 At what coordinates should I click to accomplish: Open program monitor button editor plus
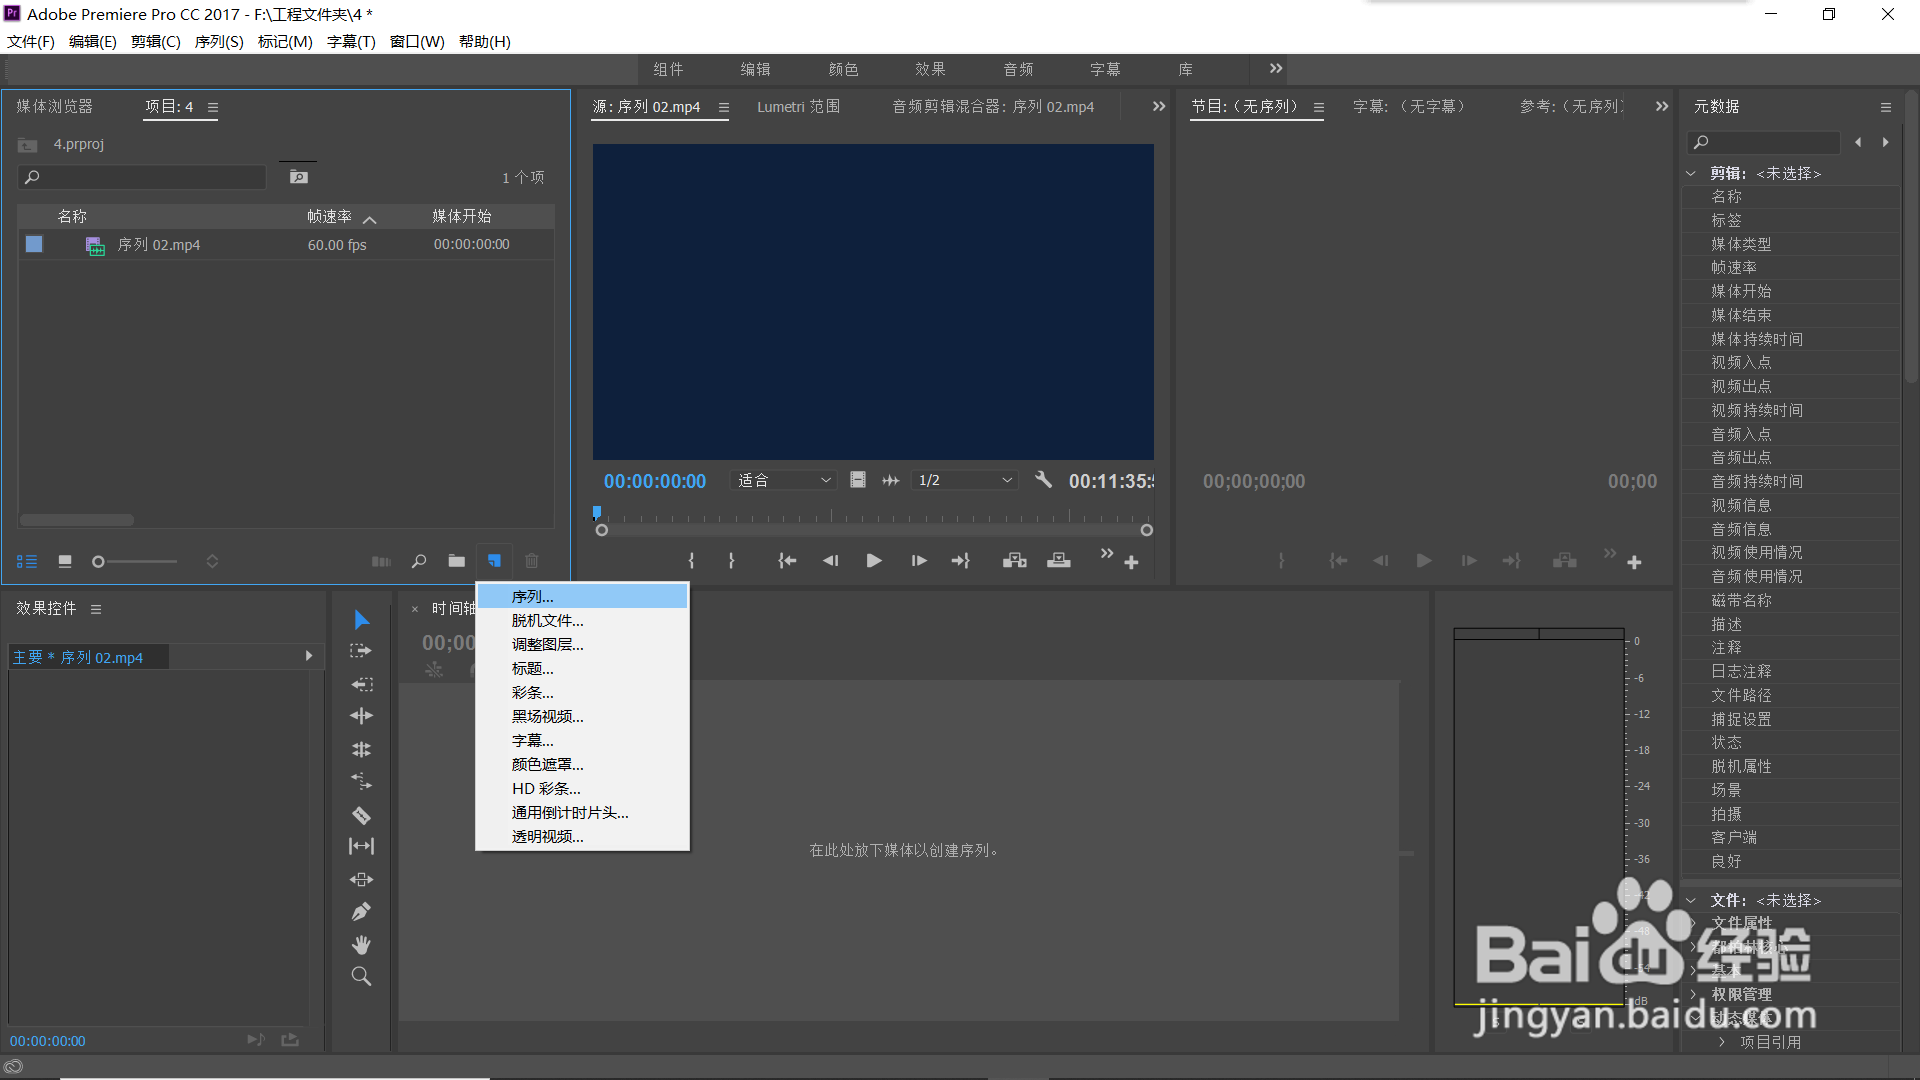(x=1634, y=563)
